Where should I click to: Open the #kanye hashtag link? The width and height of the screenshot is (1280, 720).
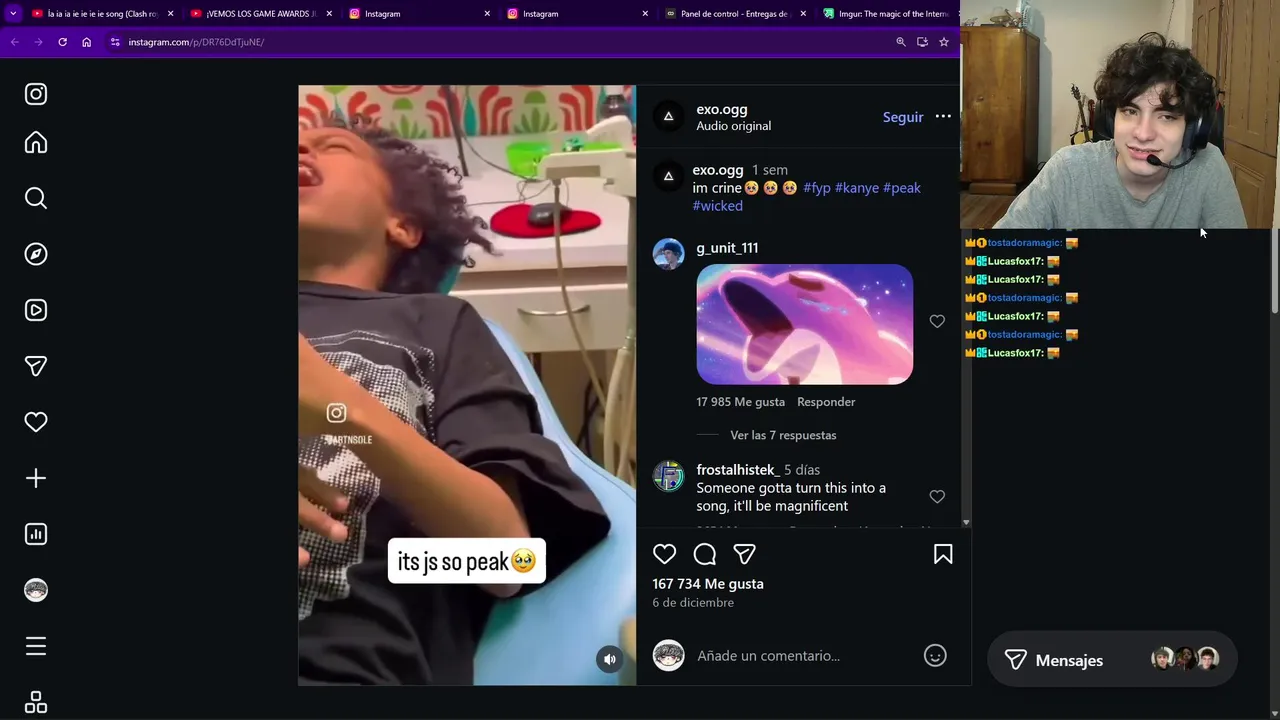(857, 188)
